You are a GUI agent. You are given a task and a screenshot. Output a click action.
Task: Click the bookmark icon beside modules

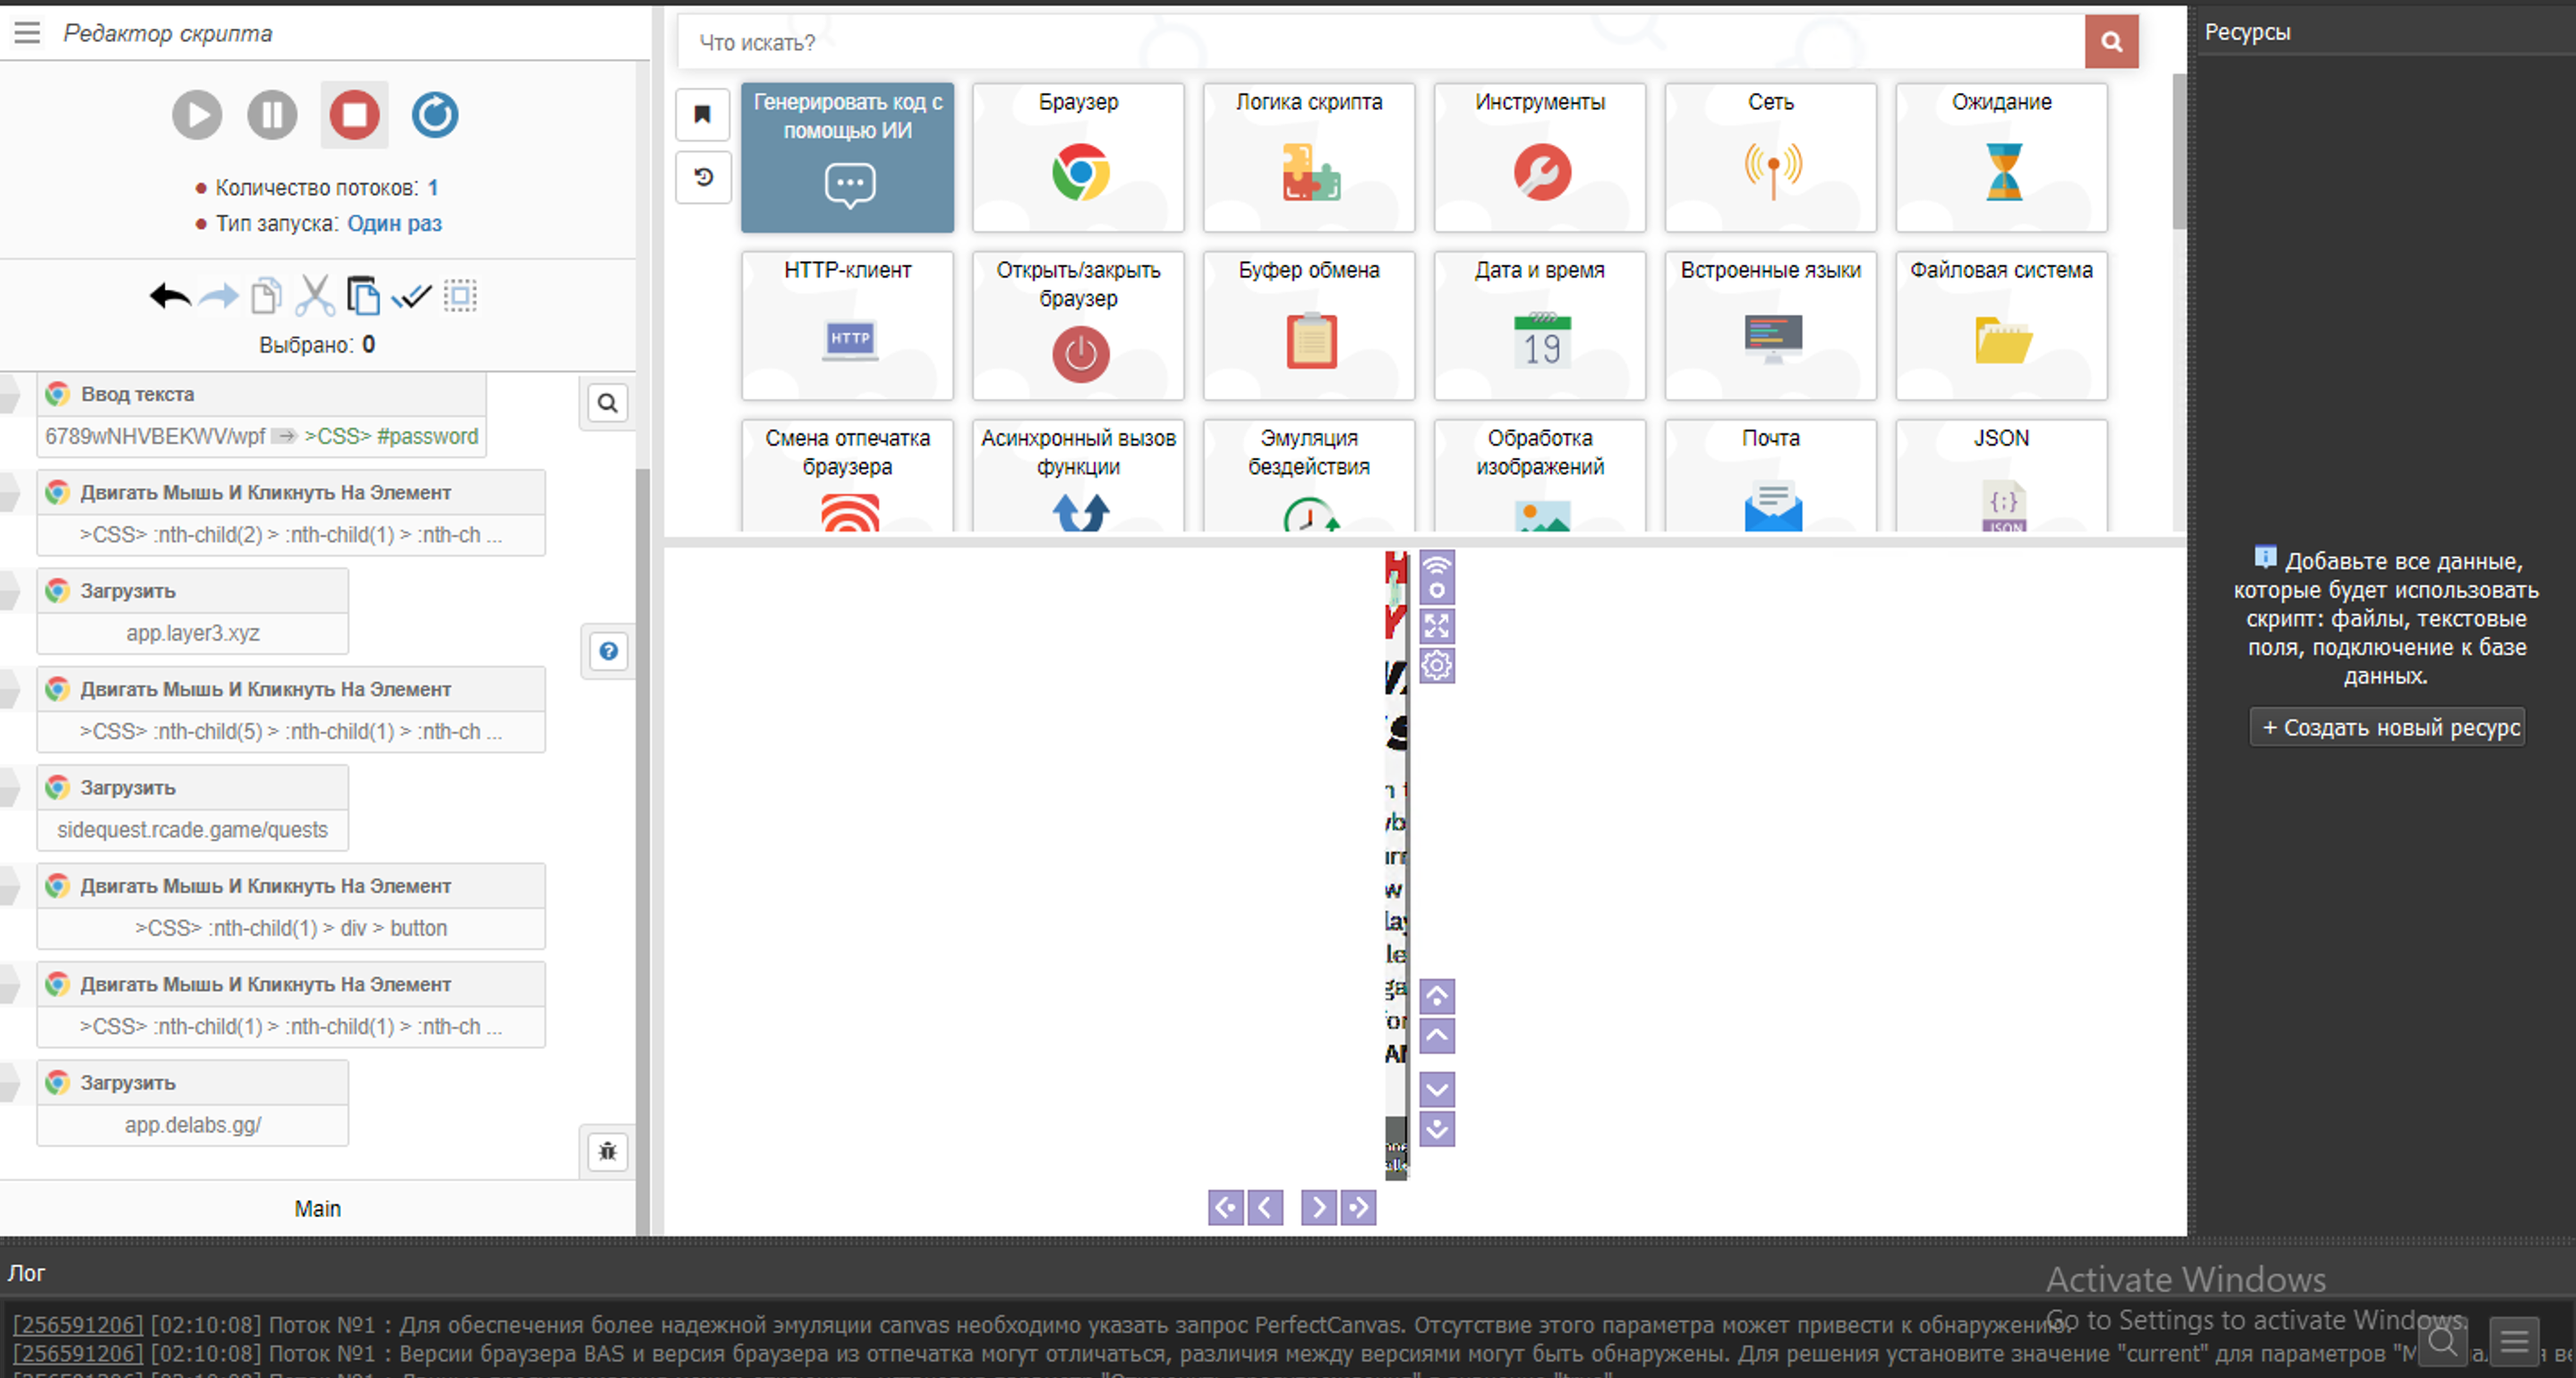(x=702, y=115)
